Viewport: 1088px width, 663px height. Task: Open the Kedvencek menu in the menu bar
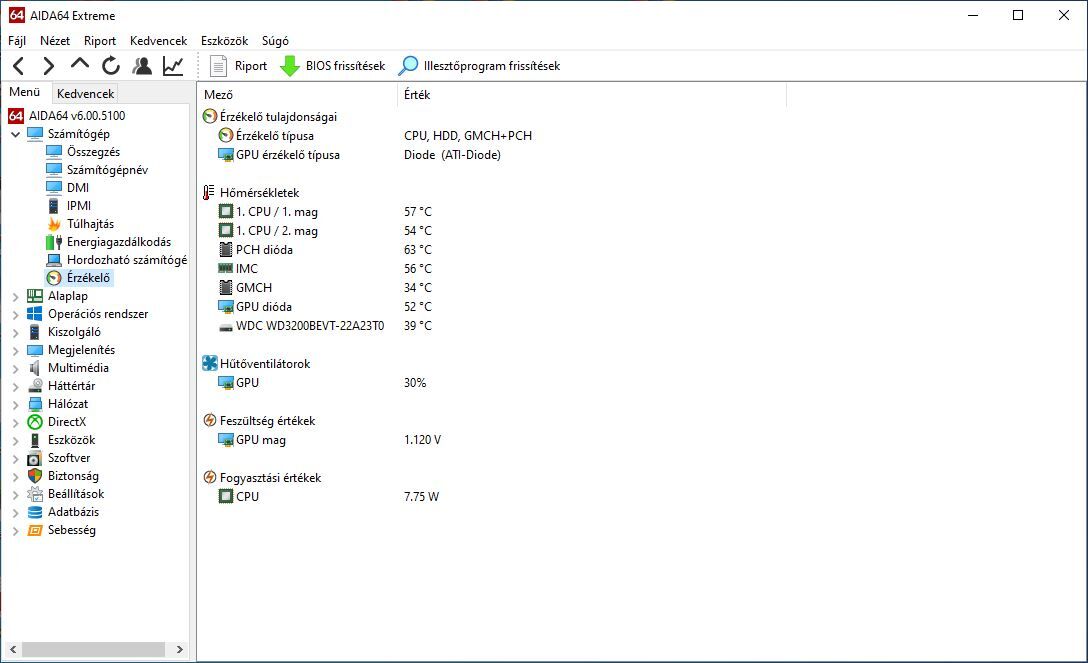(158, 41)
